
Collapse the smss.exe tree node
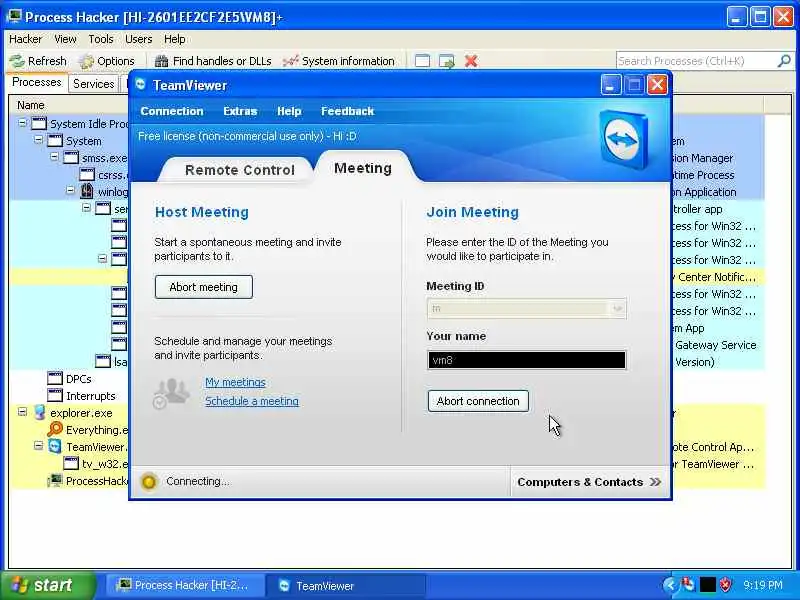(x=54, y=156)
